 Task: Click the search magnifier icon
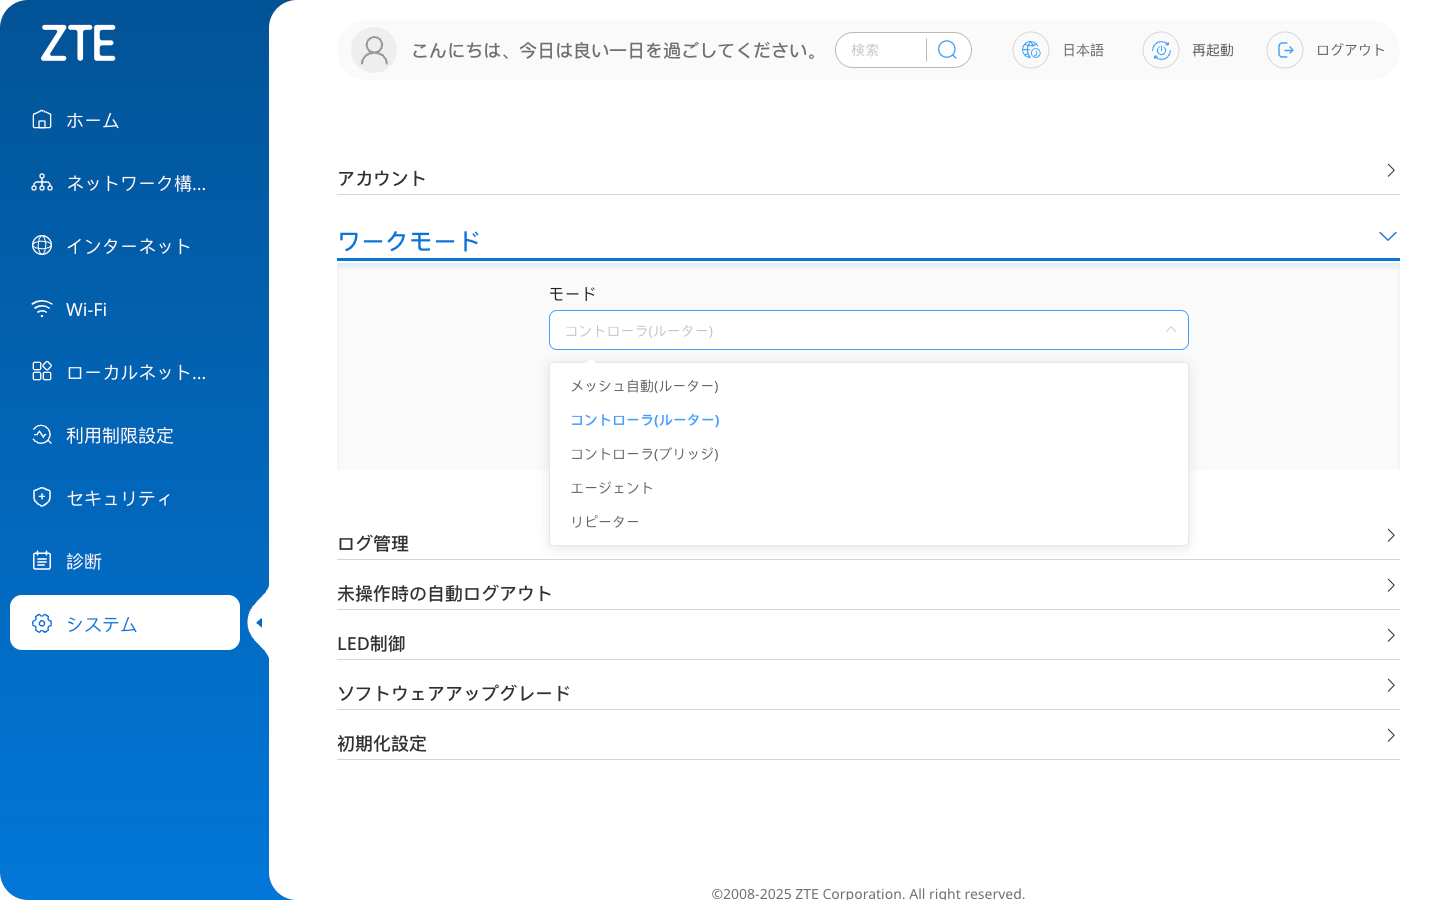[x=946, y=50]
